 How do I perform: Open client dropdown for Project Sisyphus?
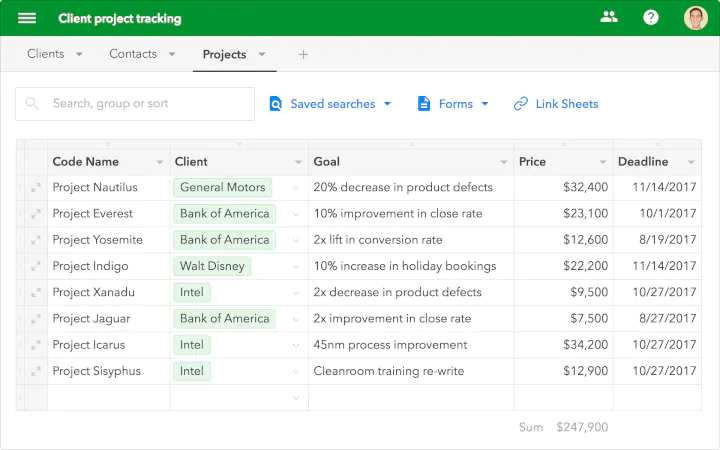point(296,371)
